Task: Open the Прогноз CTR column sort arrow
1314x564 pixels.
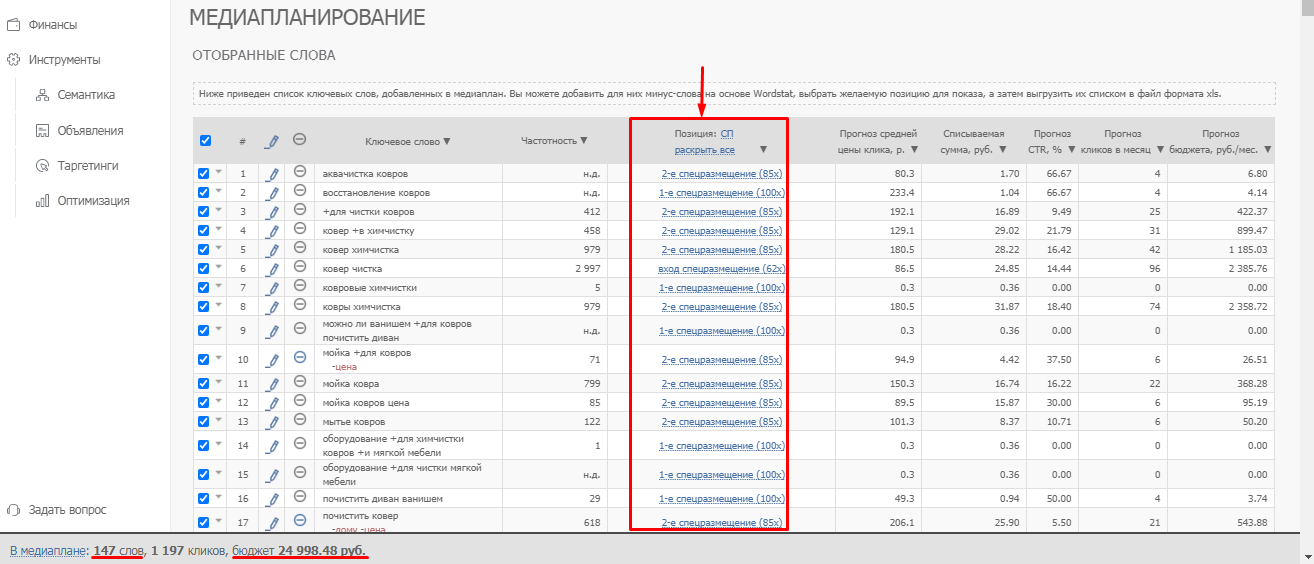Action: pos(1071,150)
